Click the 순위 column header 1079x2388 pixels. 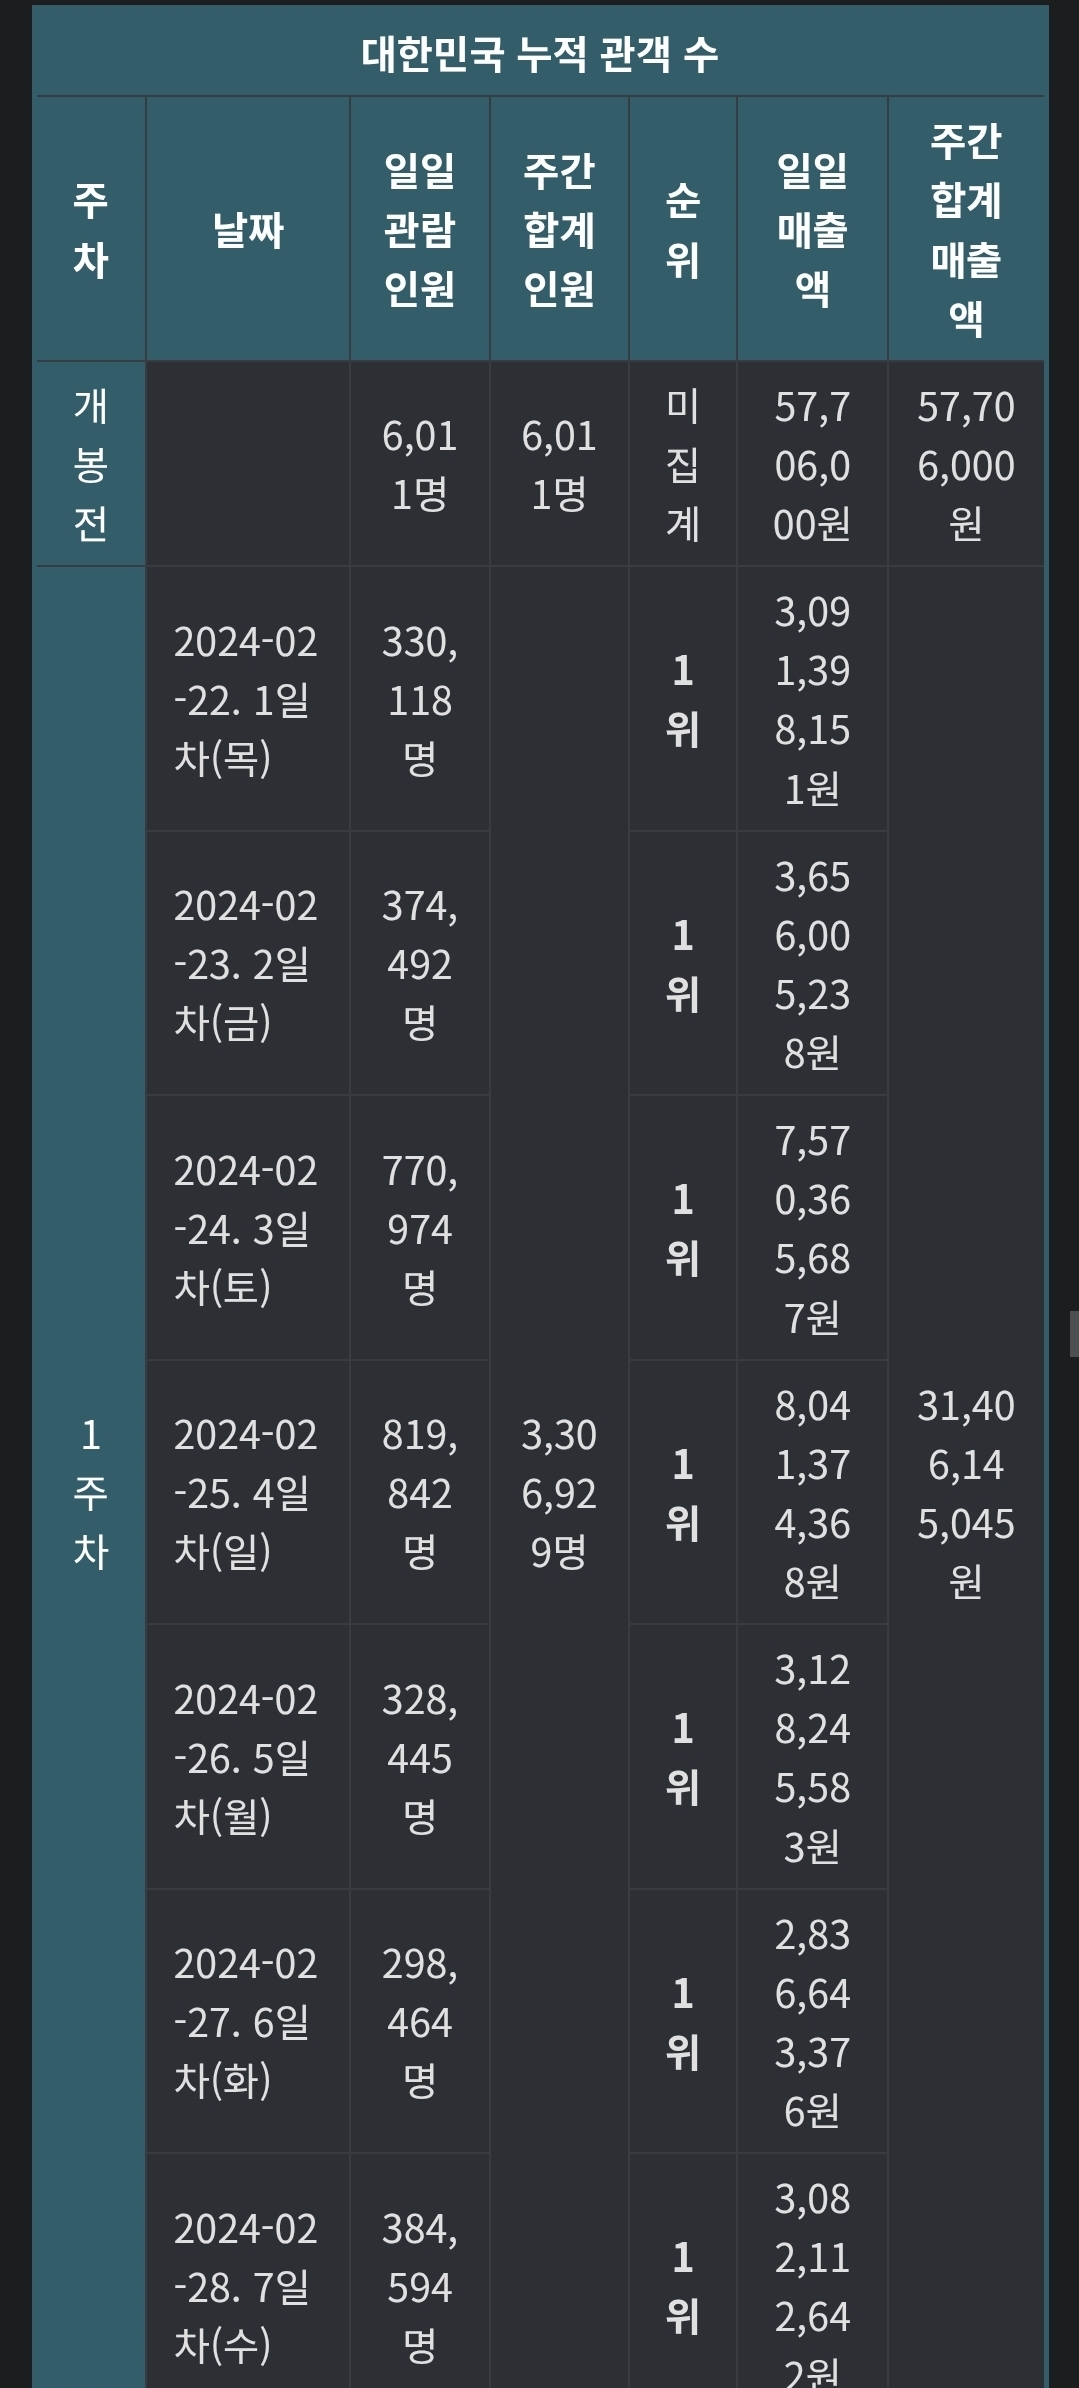point(682,230)
